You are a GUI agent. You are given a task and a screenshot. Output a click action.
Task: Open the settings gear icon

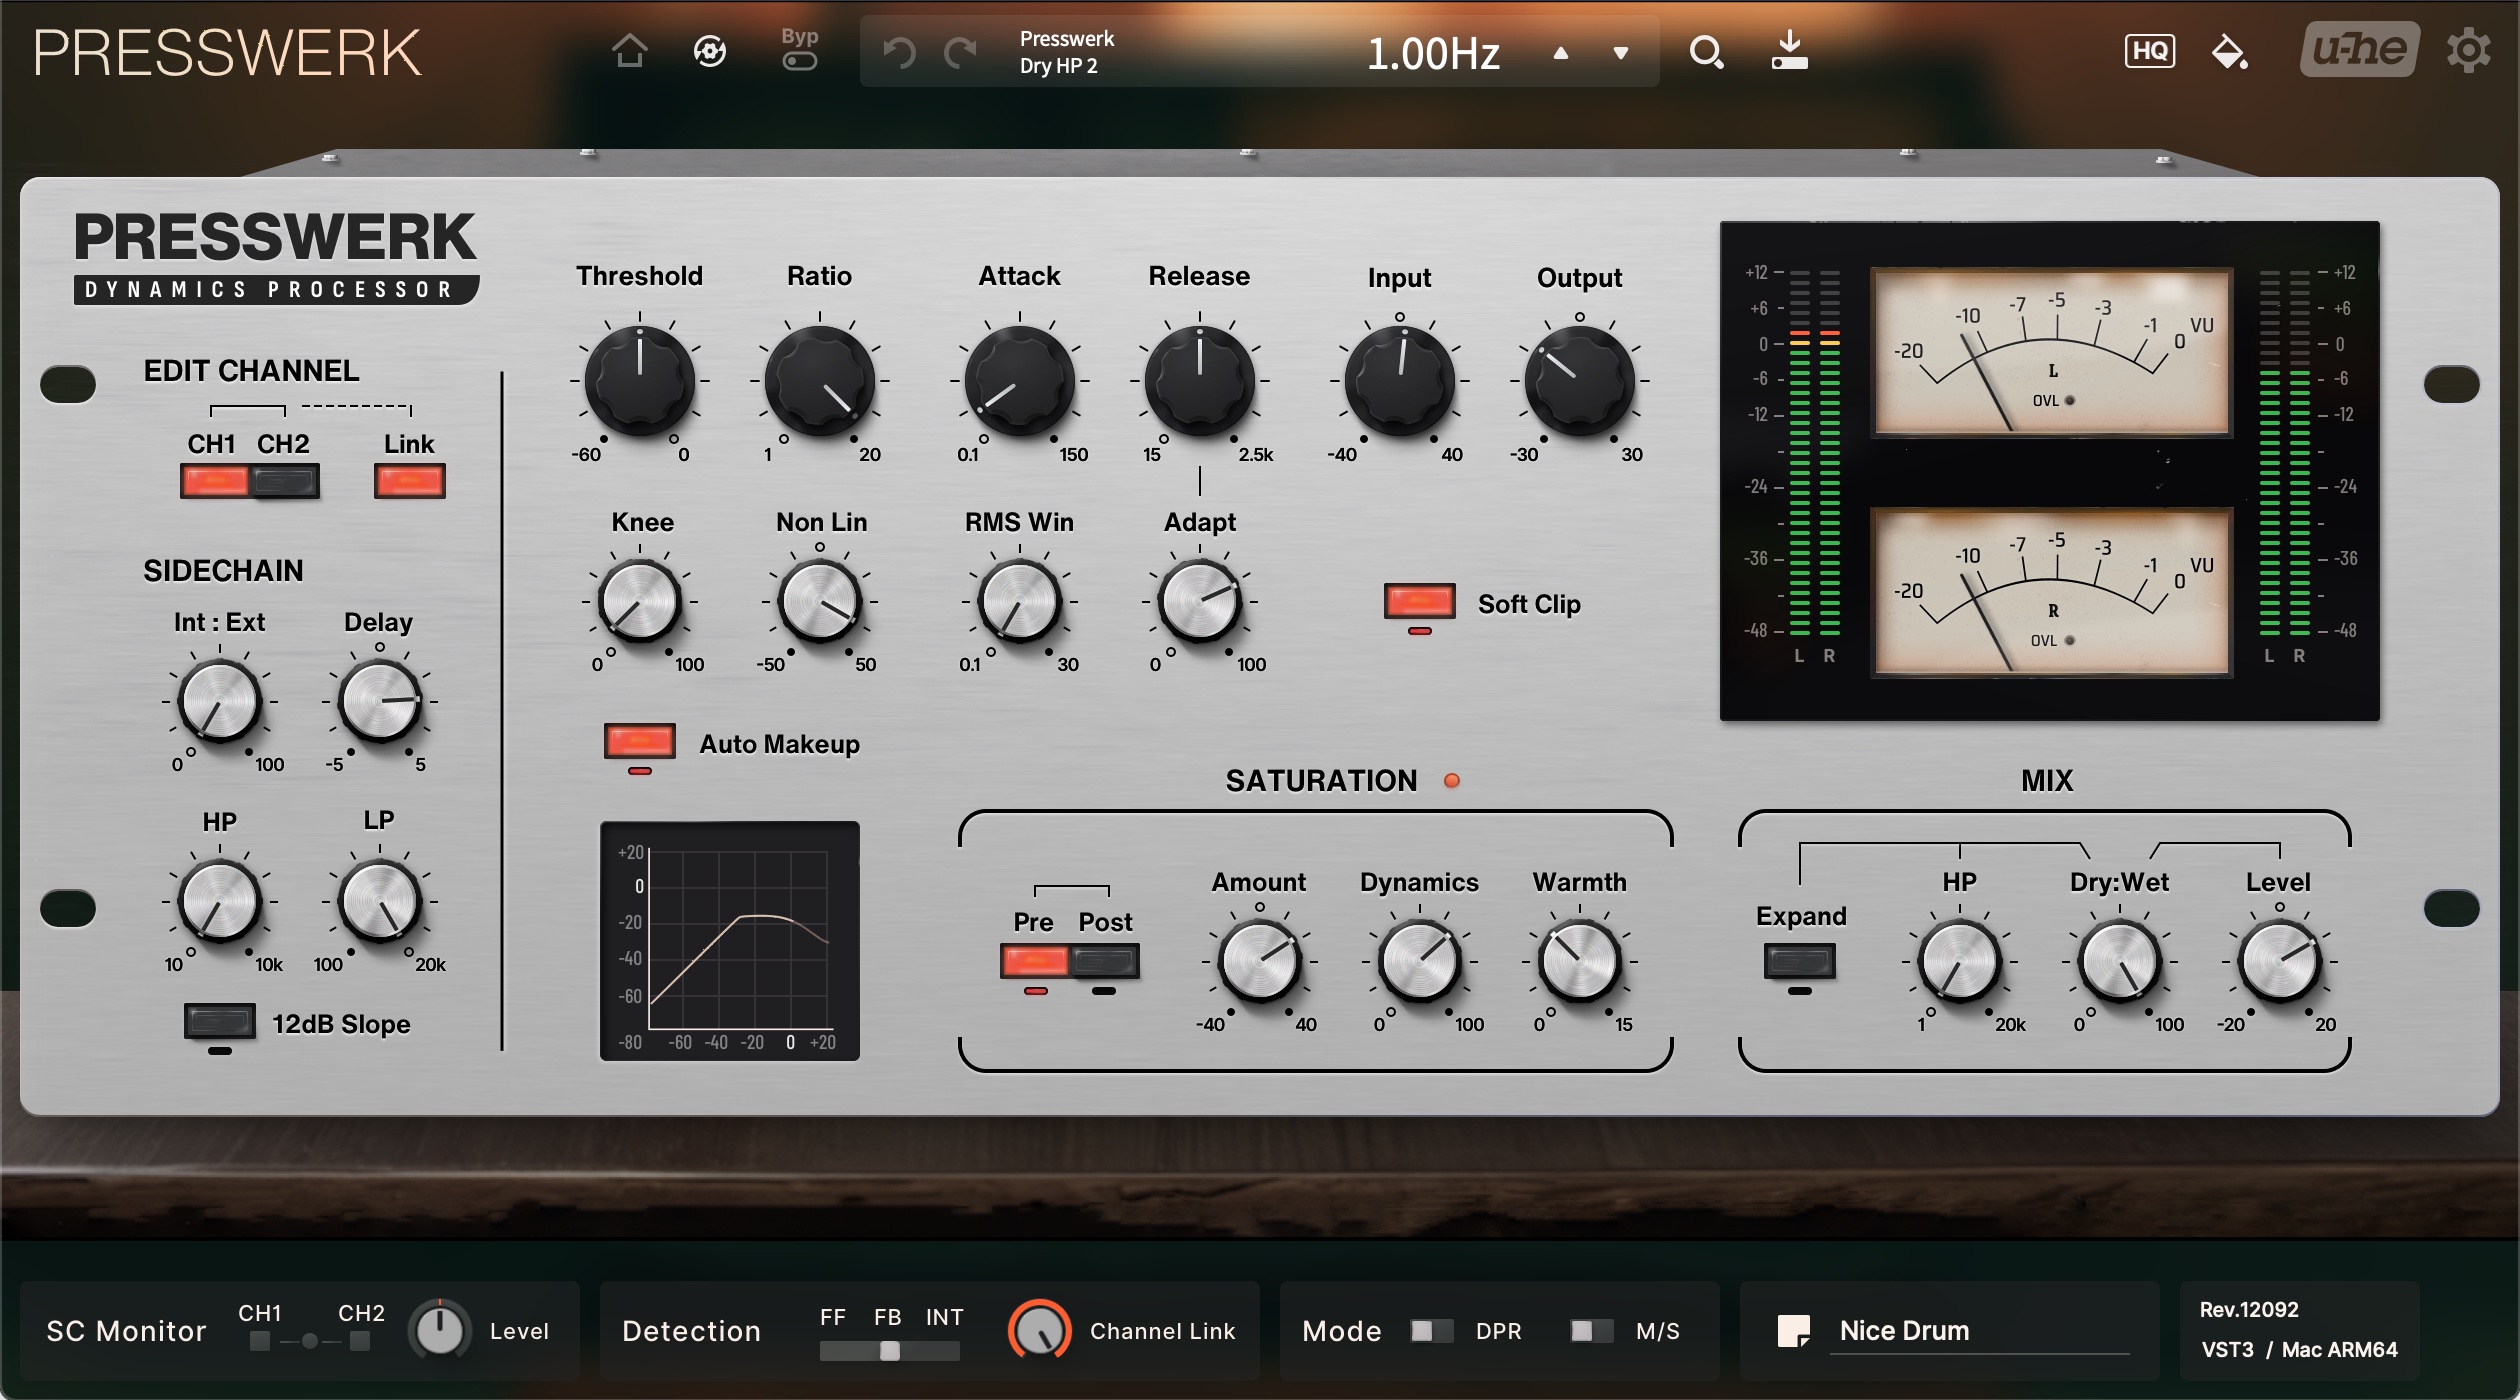(x=2469, y=51)
